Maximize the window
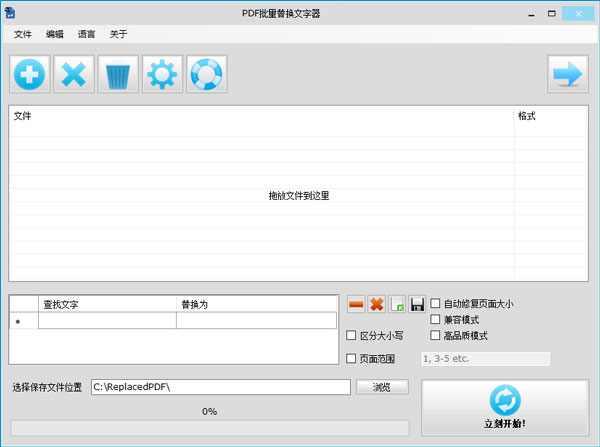The width and height of the screenshot is (600, 447). click(x=551, y=14)
